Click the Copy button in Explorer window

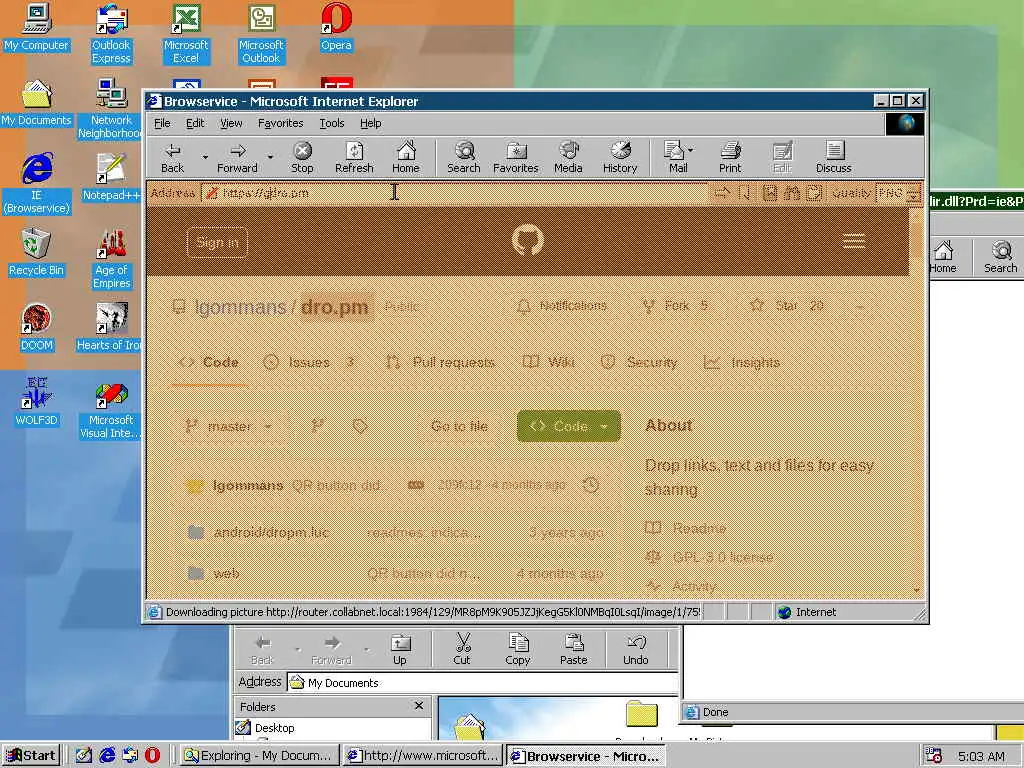517,649
